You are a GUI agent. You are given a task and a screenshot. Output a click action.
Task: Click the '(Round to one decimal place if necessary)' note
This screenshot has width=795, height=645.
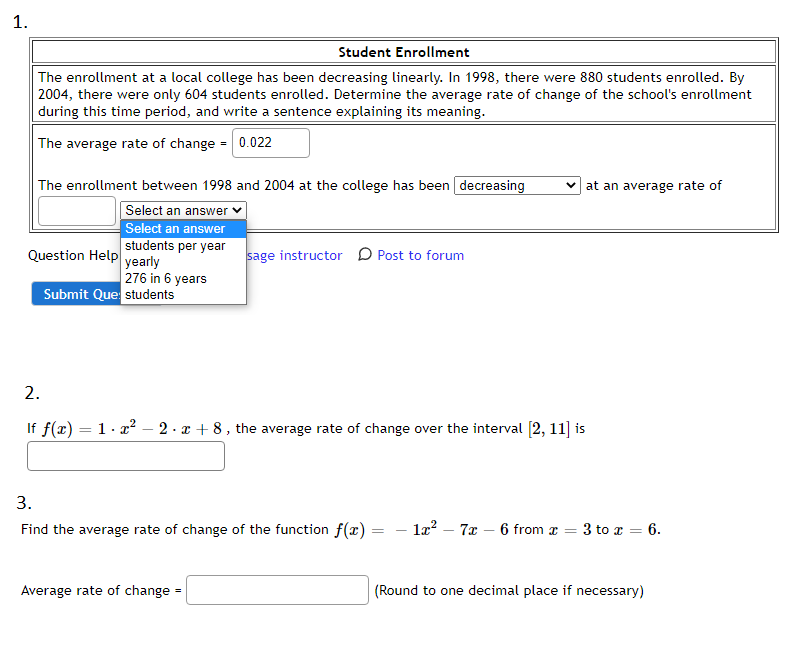point(509,591)
